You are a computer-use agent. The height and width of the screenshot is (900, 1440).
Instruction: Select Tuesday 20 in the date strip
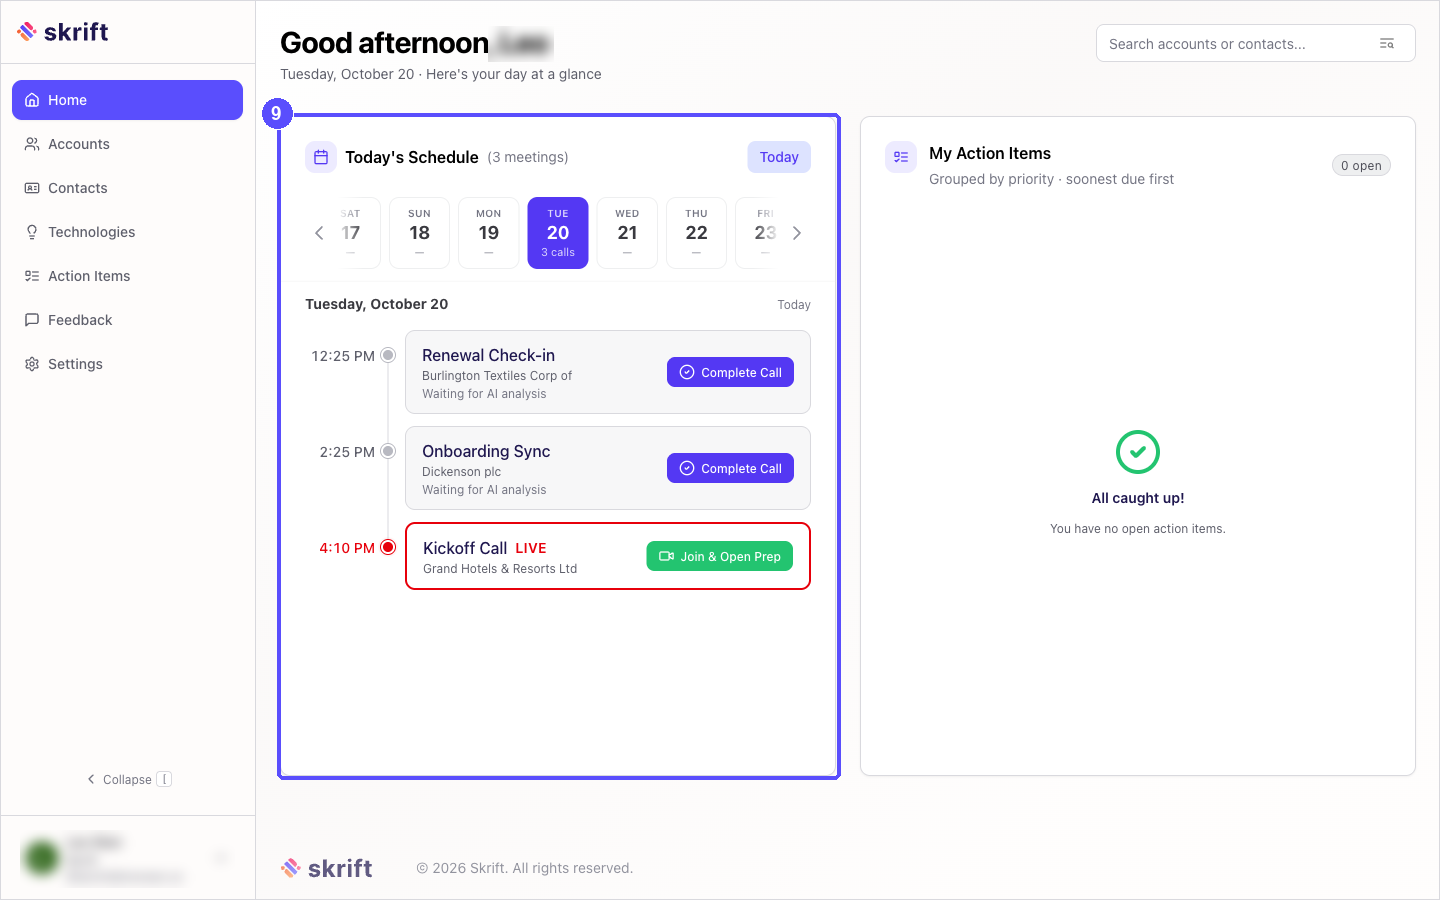558,233
